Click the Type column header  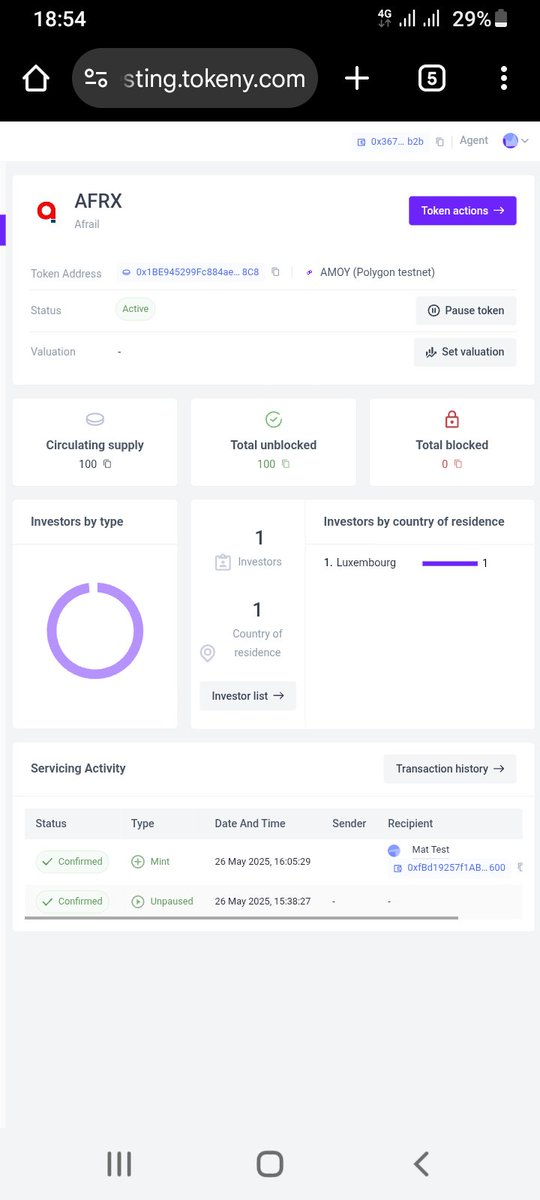pyautogui.click(x=143, y=824)
